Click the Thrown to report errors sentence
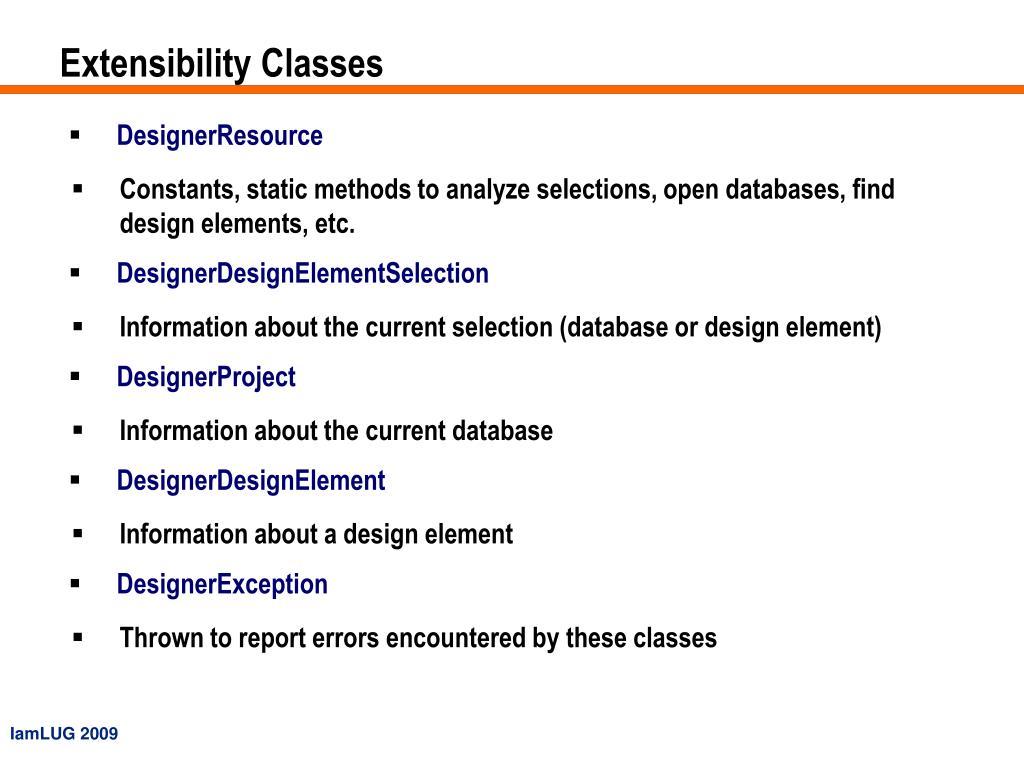This screenshot has height=768, width=1024. point(418,638)
